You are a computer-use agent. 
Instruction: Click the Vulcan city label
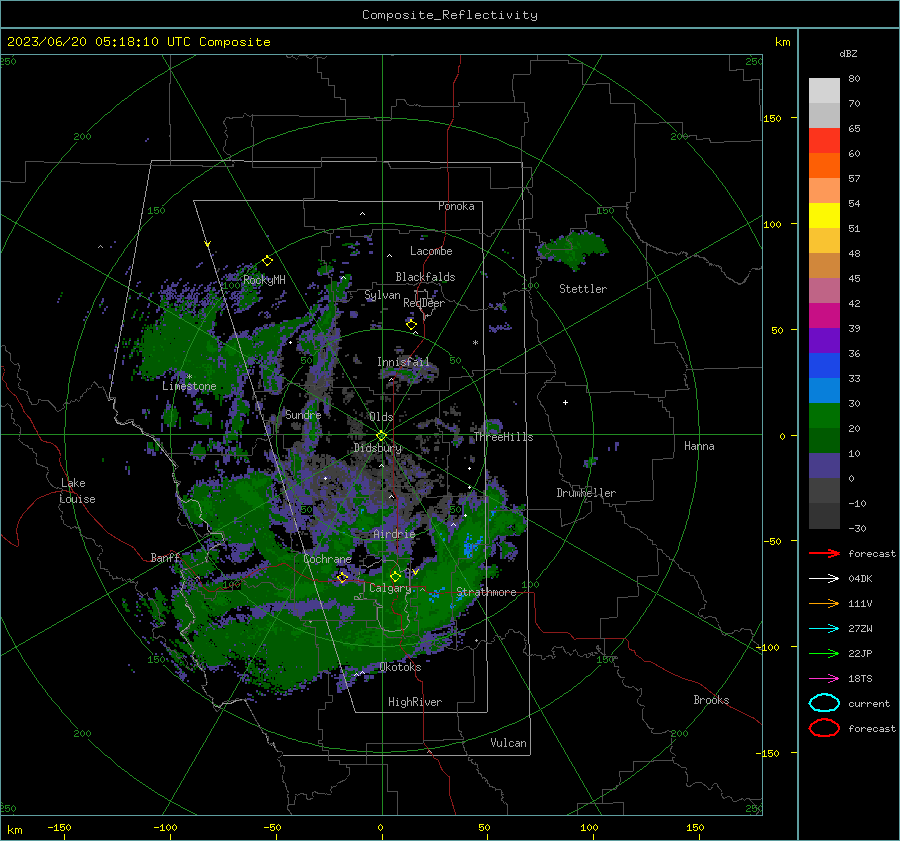tap(508, 743)
